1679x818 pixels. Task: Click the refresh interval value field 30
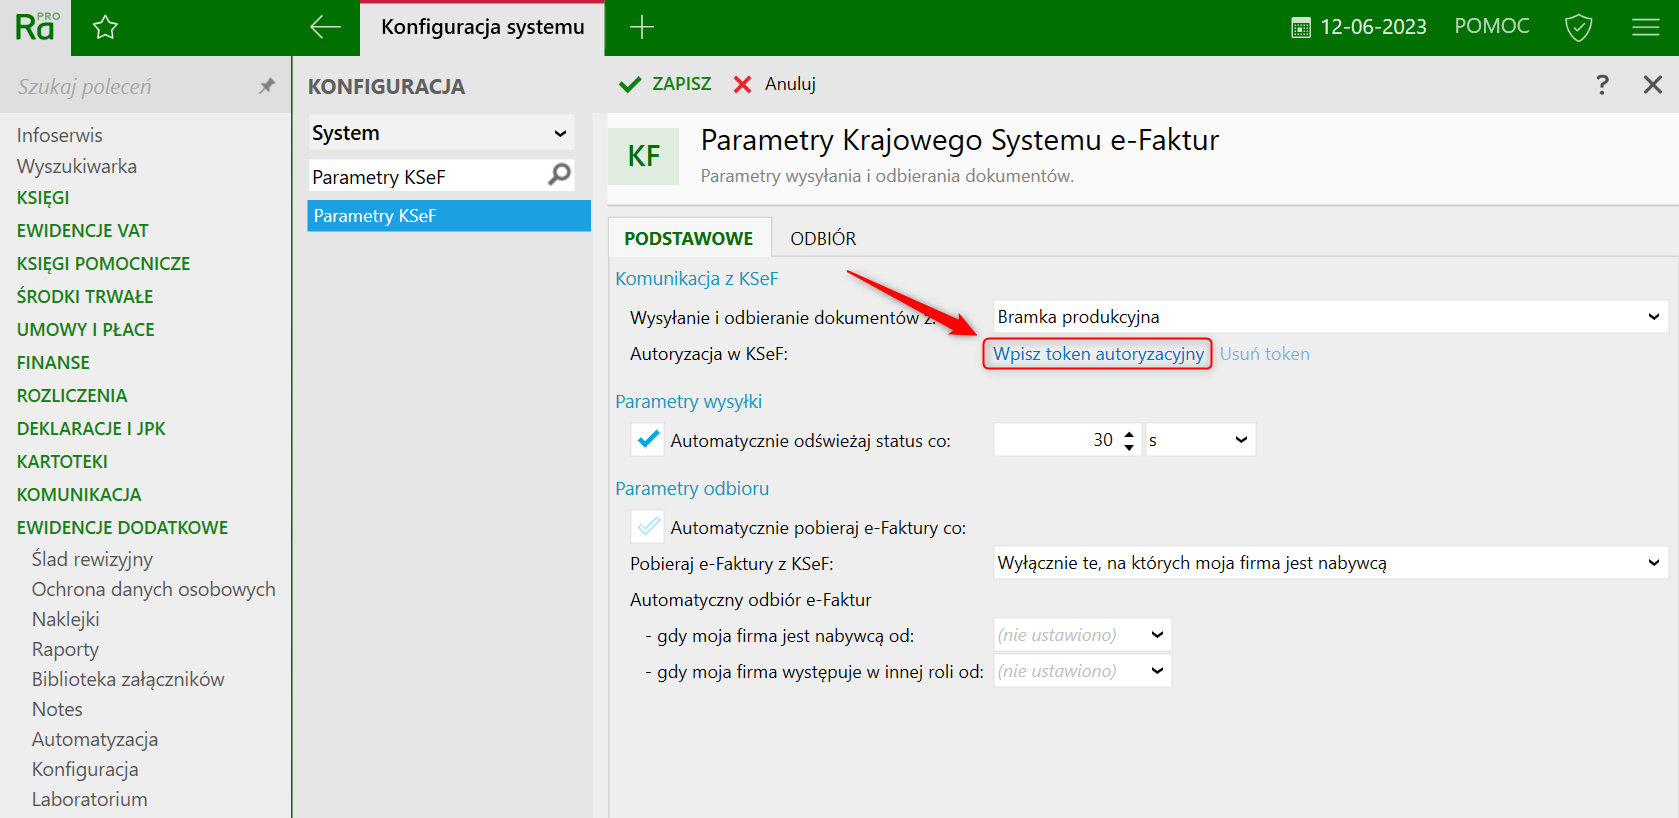click(1055, 440)
